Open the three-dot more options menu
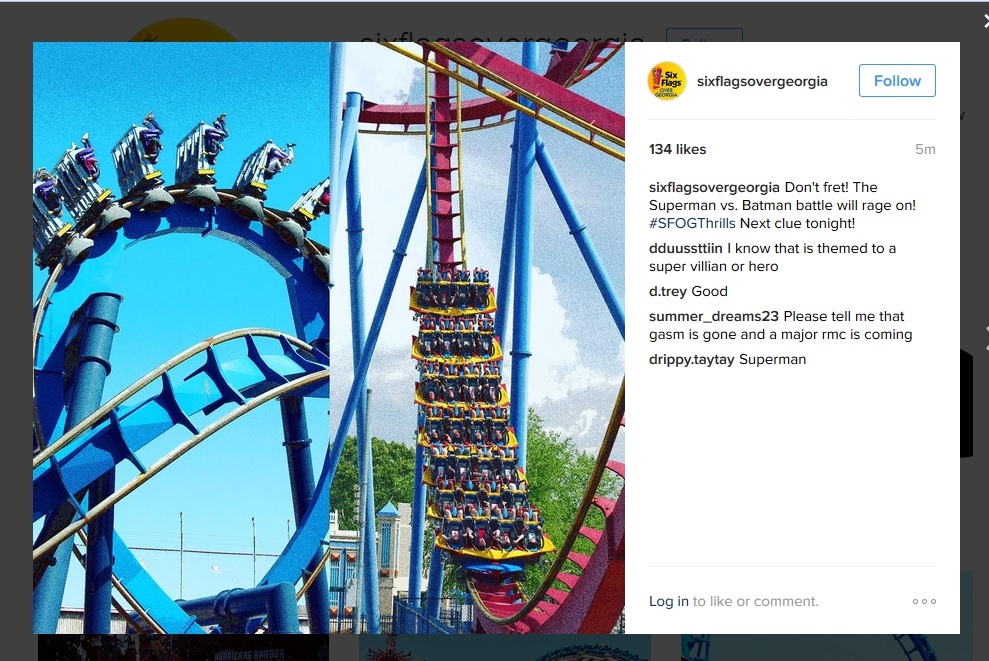This screenshot has height=661, width=989. (924, 602)
